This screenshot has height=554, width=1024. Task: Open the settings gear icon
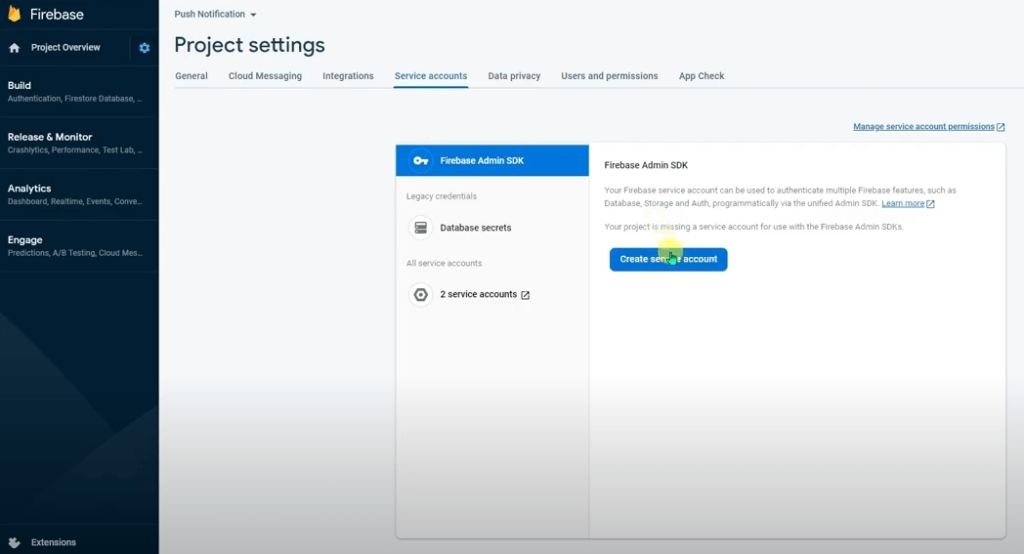coord(144,48)
